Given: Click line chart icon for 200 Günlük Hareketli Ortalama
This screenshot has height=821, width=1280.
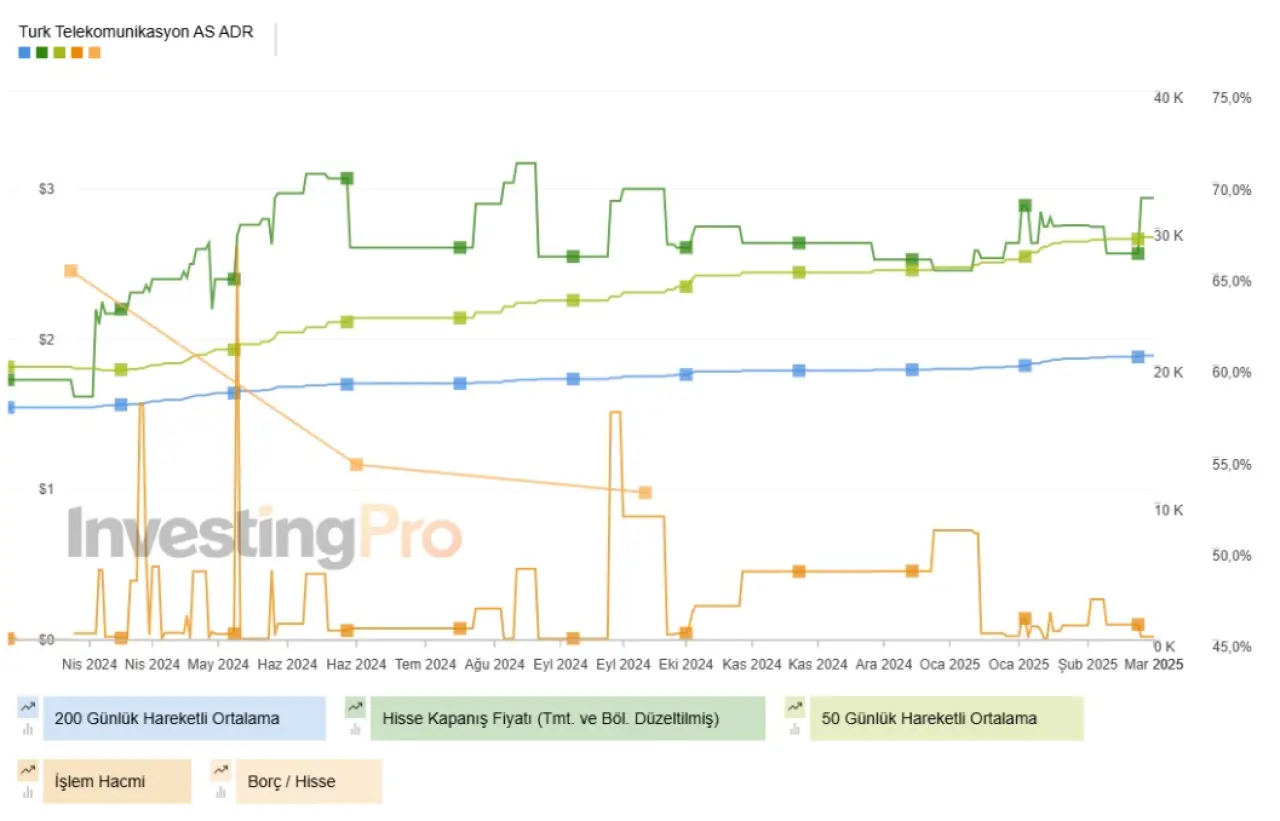Looking at the screenshot, I should (26, 707).
